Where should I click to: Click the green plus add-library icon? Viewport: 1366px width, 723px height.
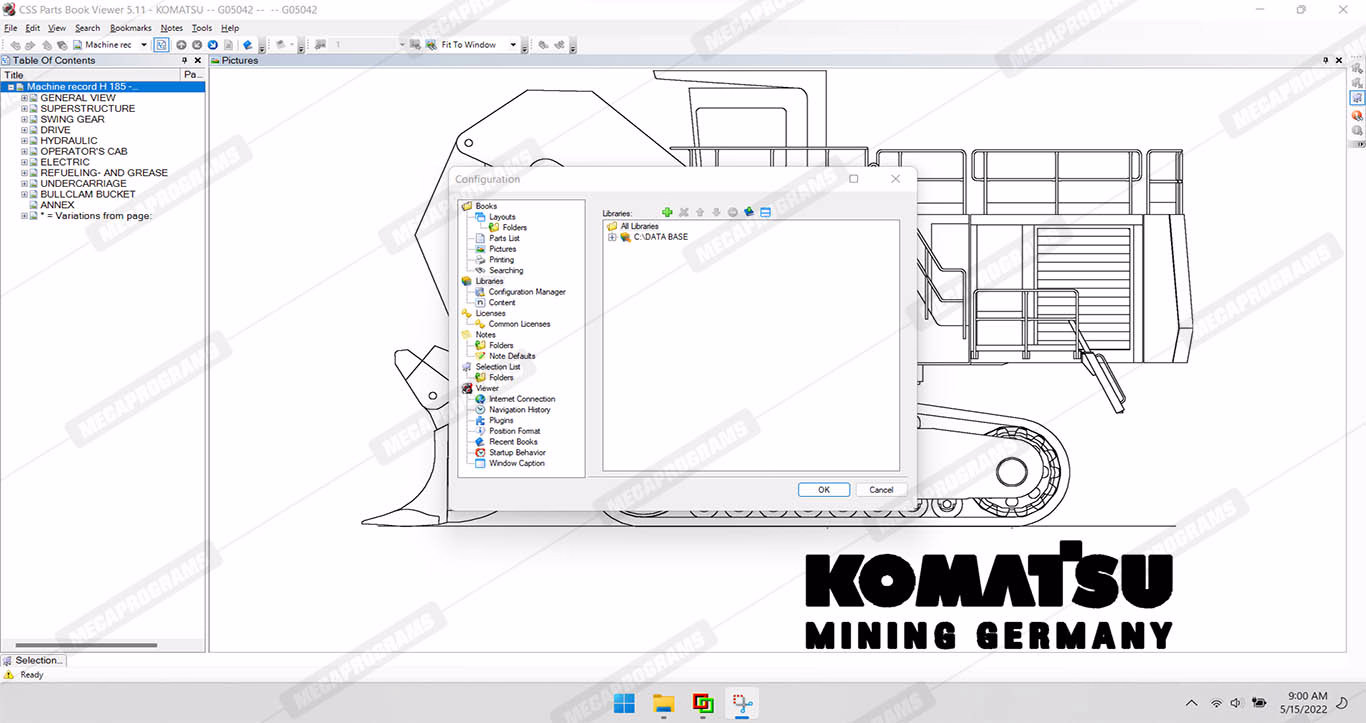pos(667,212)
